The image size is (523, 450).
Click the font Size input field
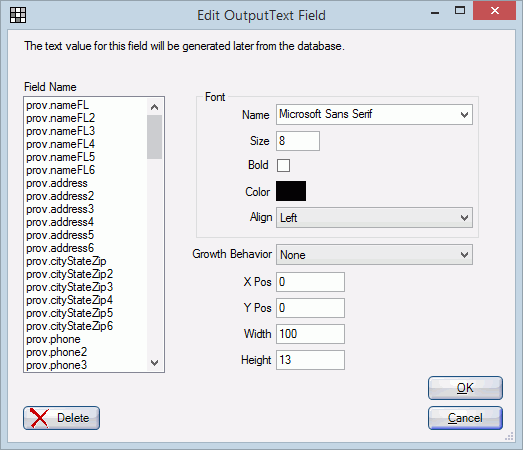pos(298,141)
